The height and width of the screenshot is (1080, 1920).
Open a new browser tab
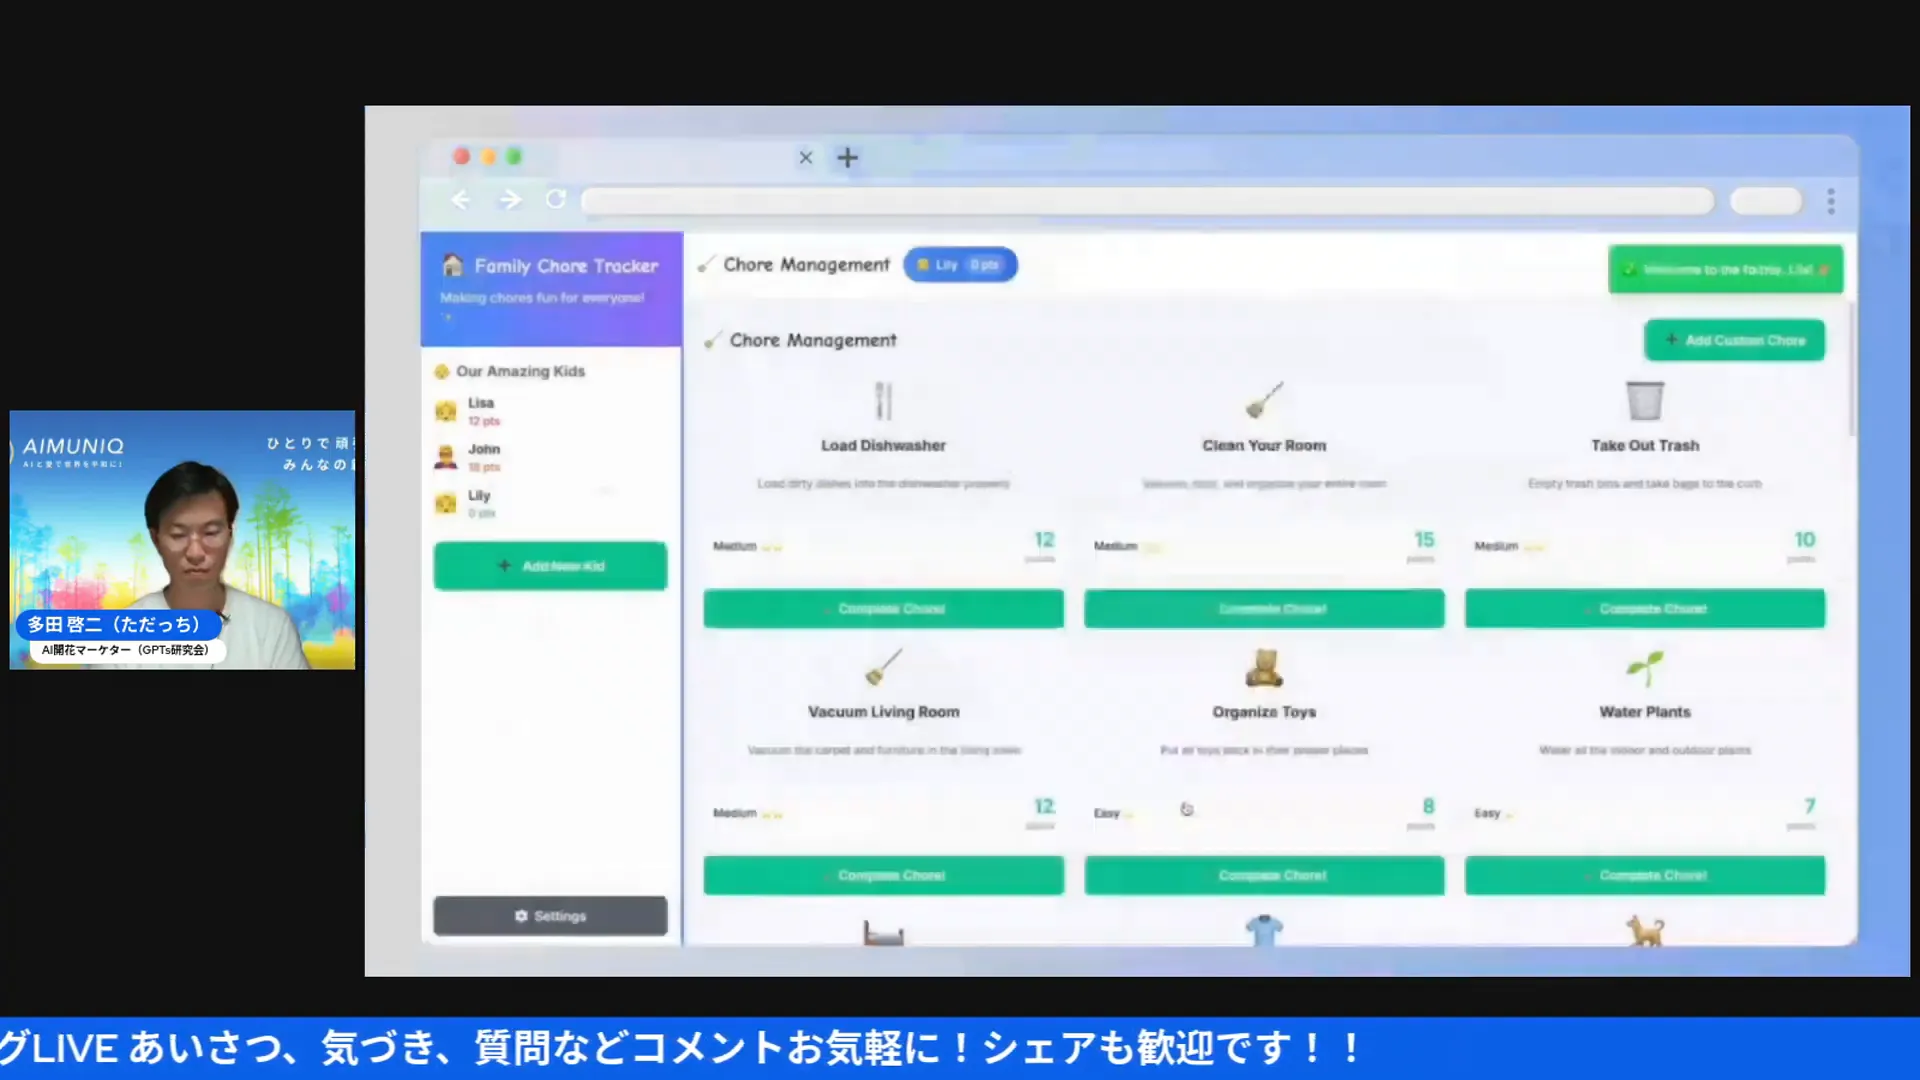(x=847, y=158)
